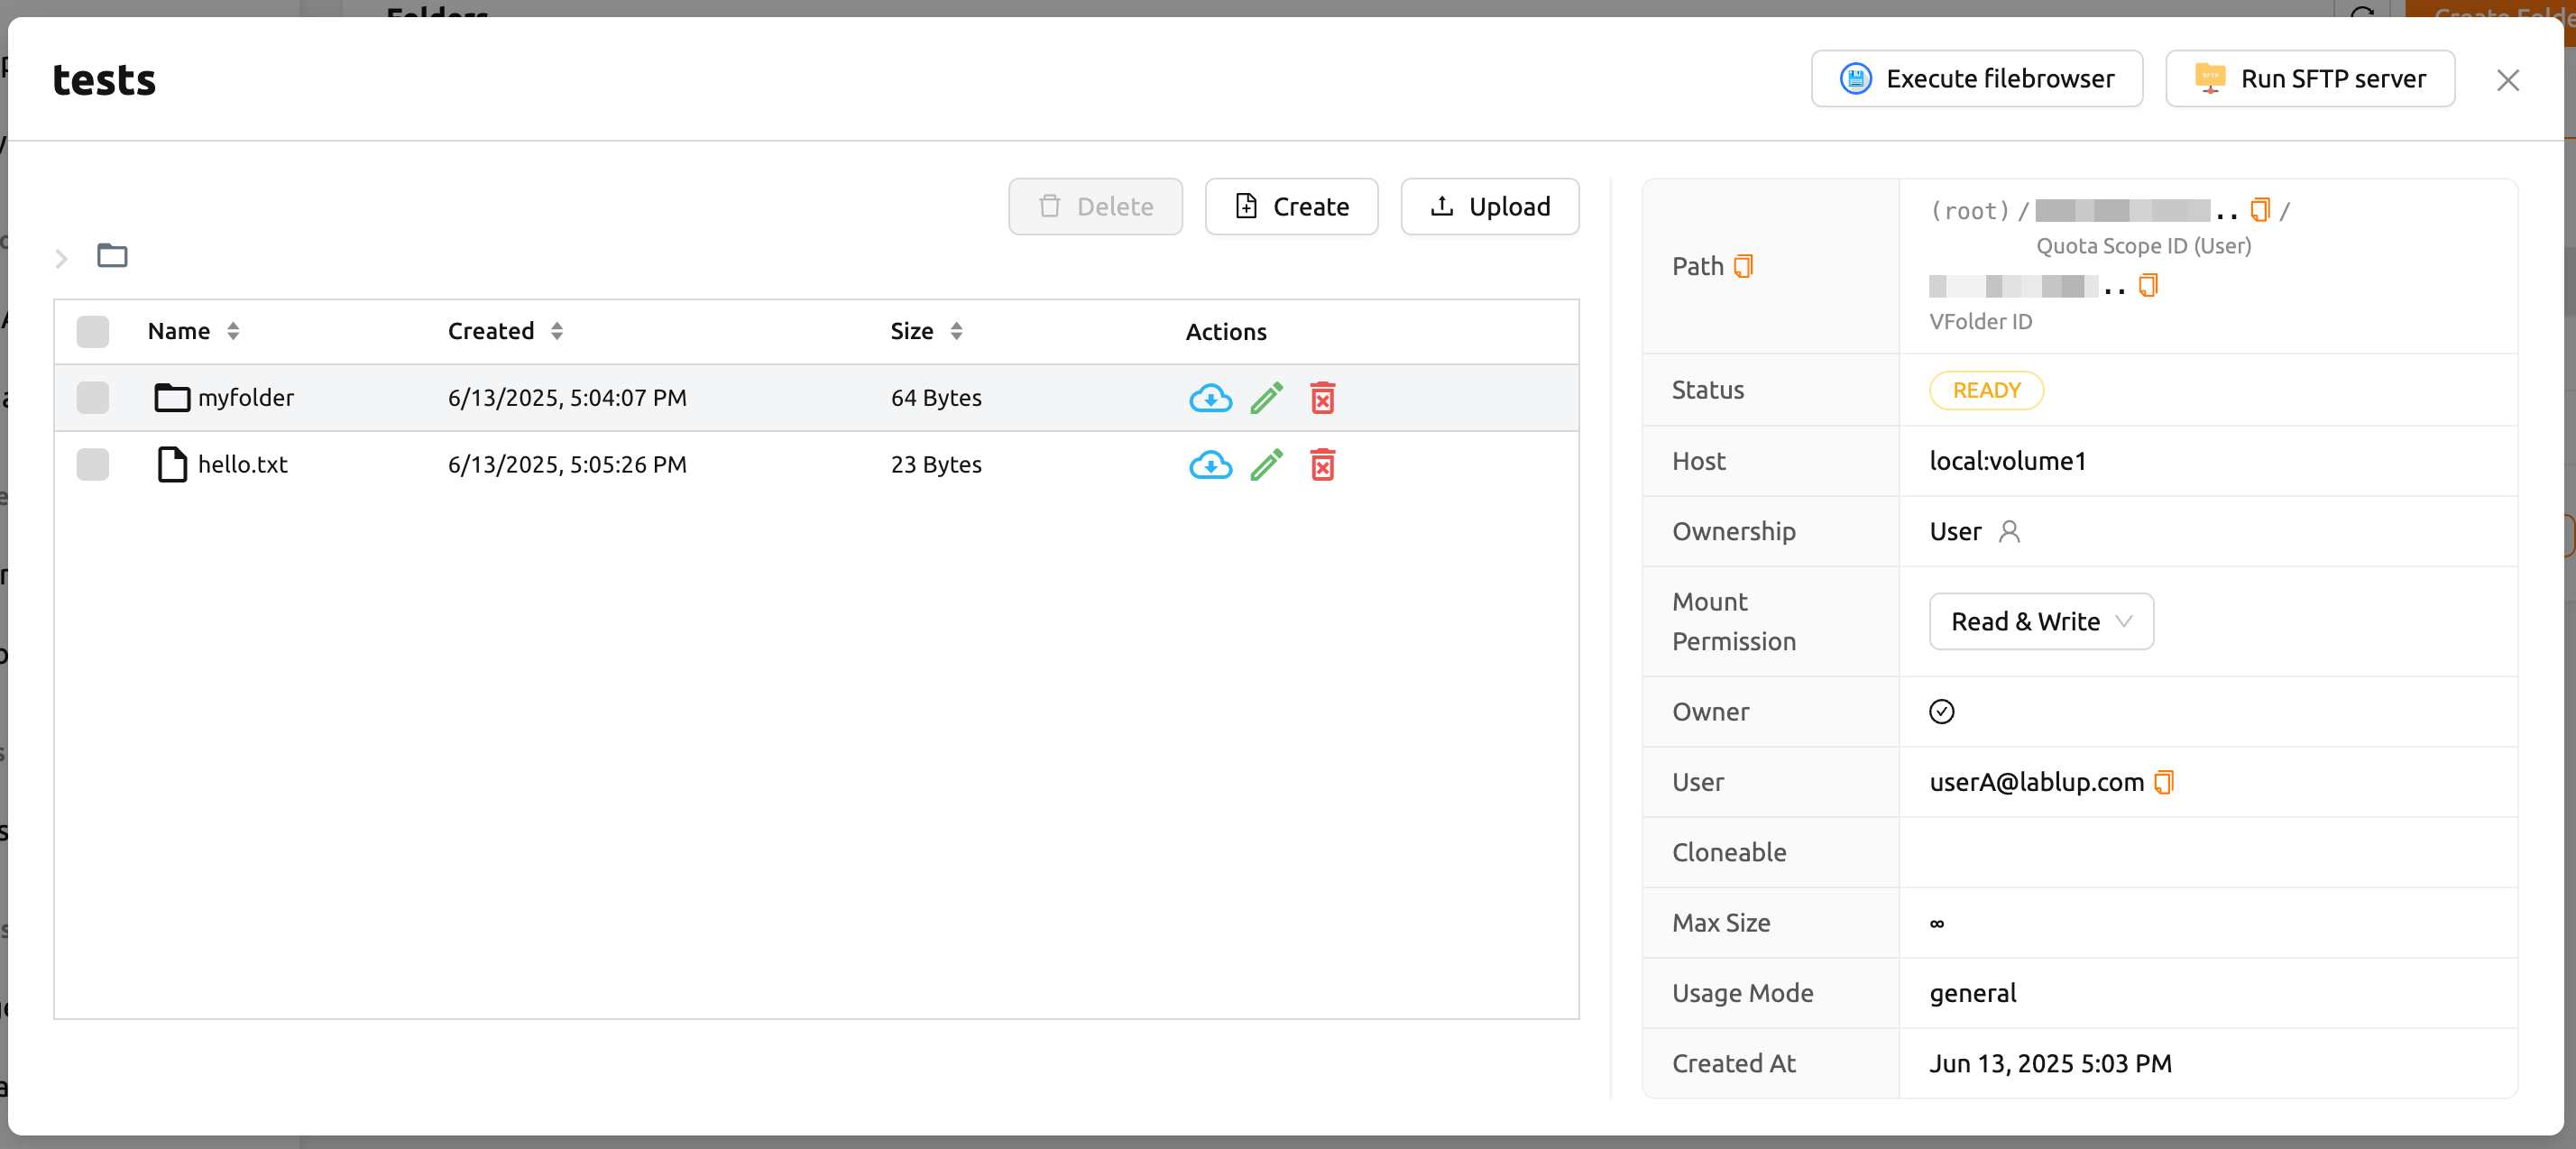This screenshot has width=2576, height=1149.
Task: Click the Actions column header
Action: point(1225,332)
